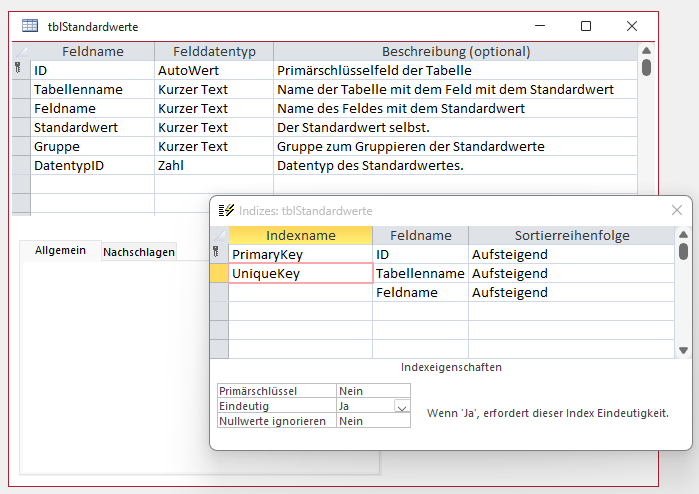Select the UniqueKey index name field

coord(301,273)
